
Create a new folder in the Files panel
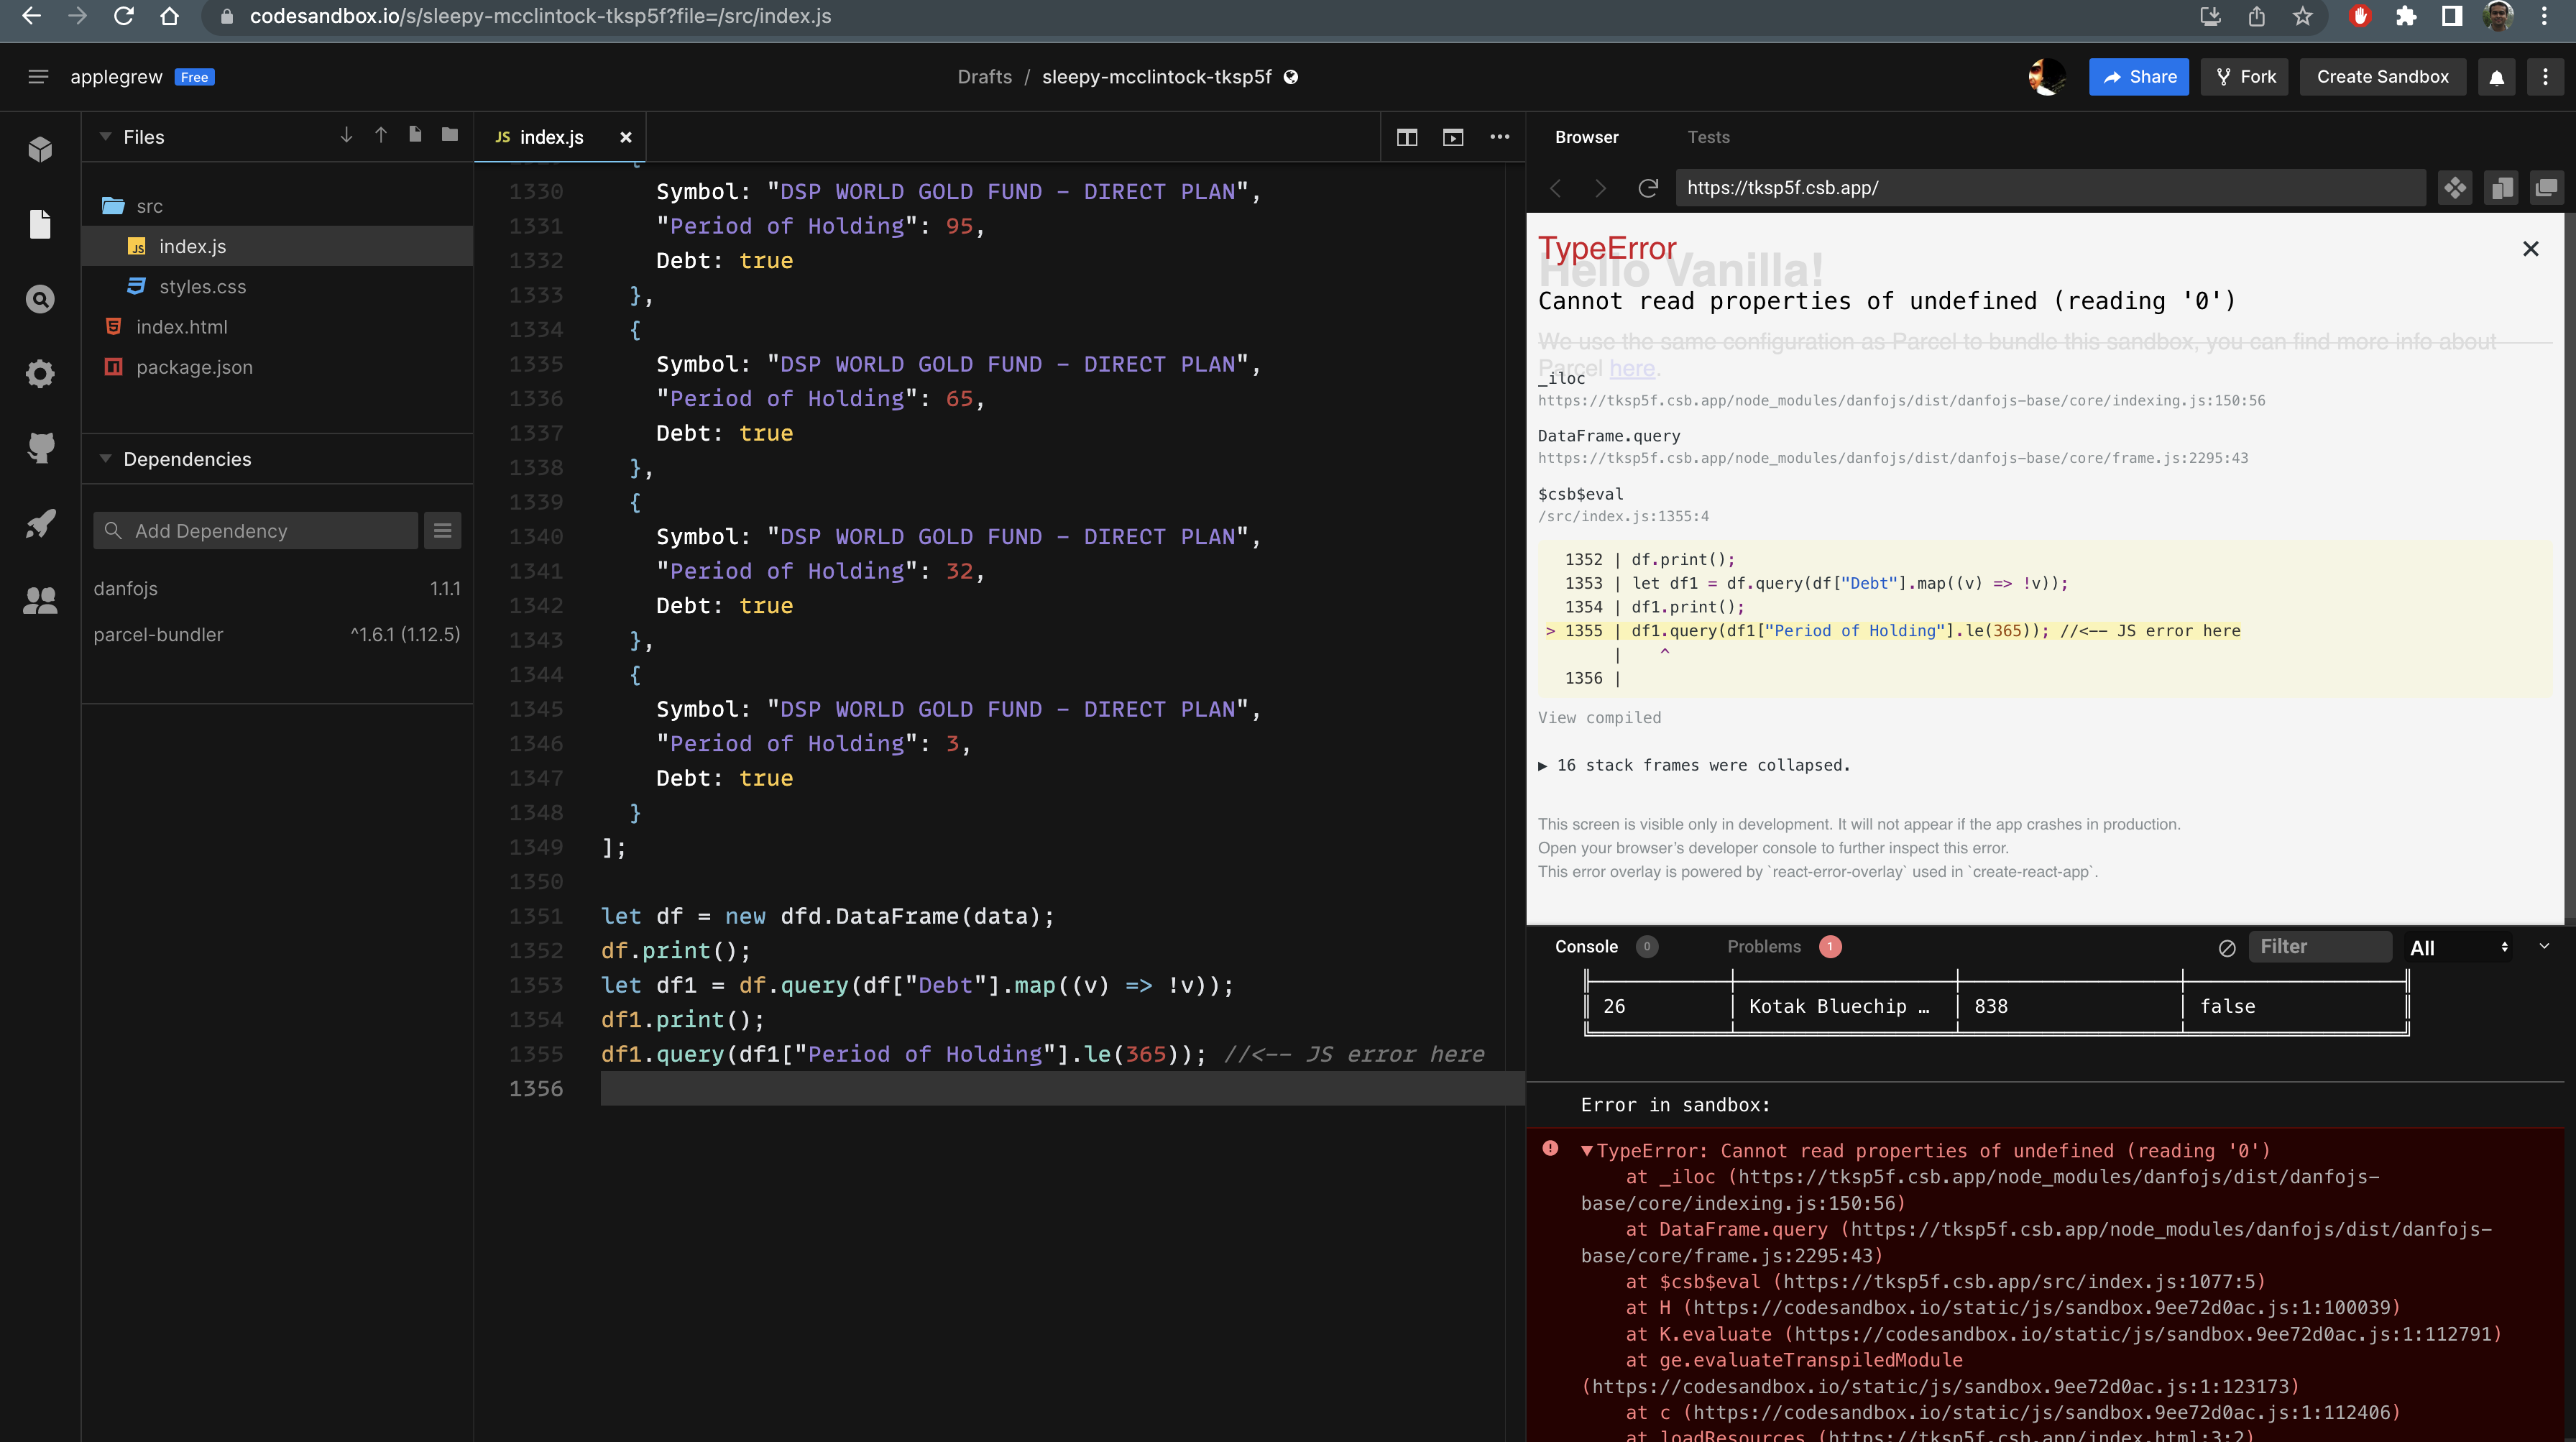coord(449,135)
